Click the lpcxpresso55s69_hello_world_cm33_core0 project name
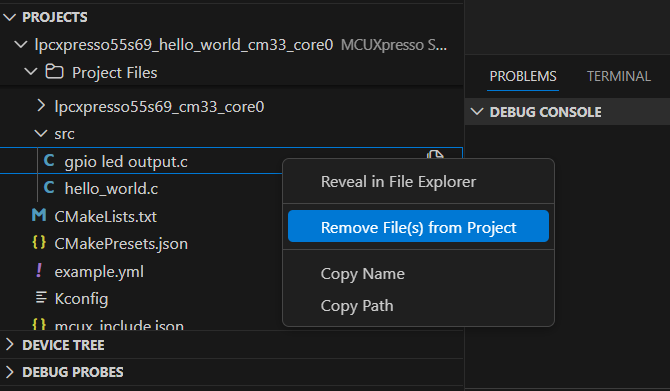 click(184, 45)
